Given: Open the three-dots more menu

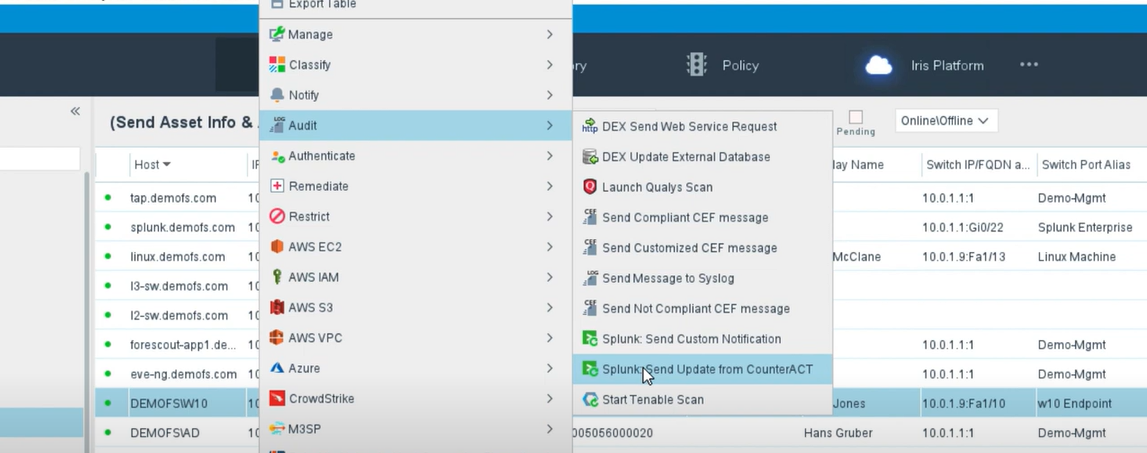Looking at the screenshot, I should click(1029, 64).
